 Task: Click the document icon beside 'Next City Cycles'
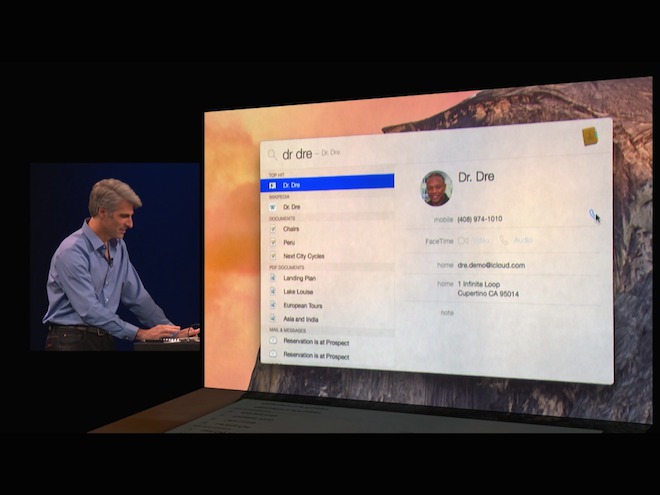point(273,256)
